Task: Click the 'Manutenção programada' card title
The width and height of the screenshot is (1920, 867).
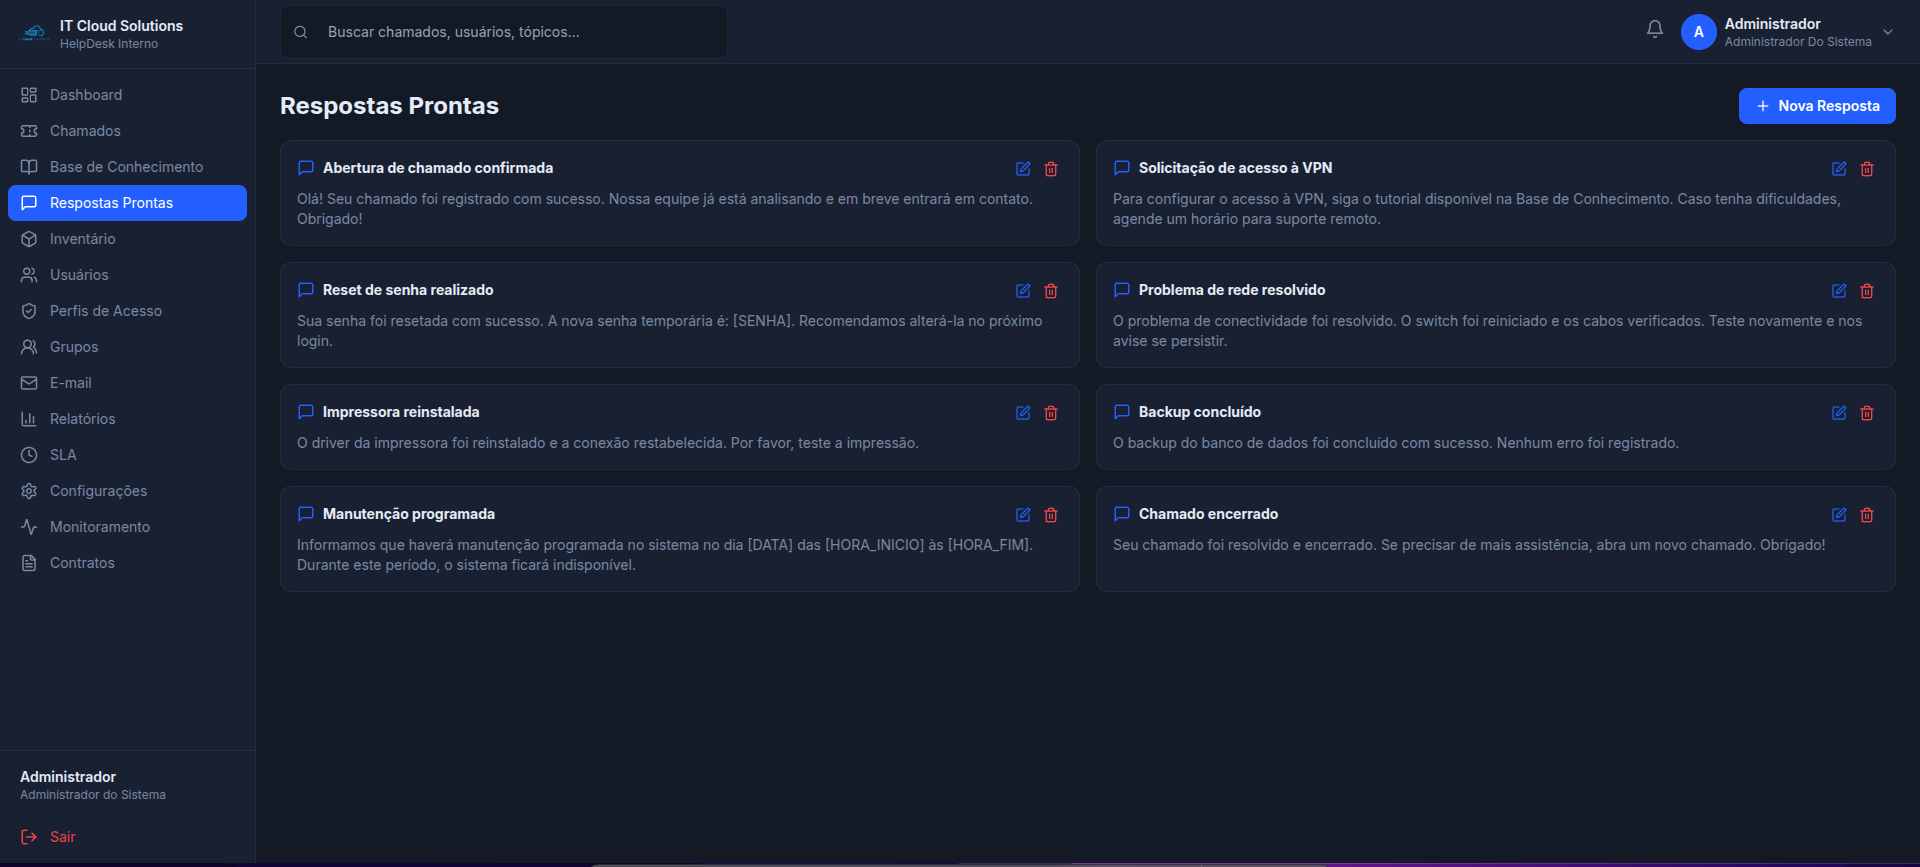Action: (x=408, y=514)
